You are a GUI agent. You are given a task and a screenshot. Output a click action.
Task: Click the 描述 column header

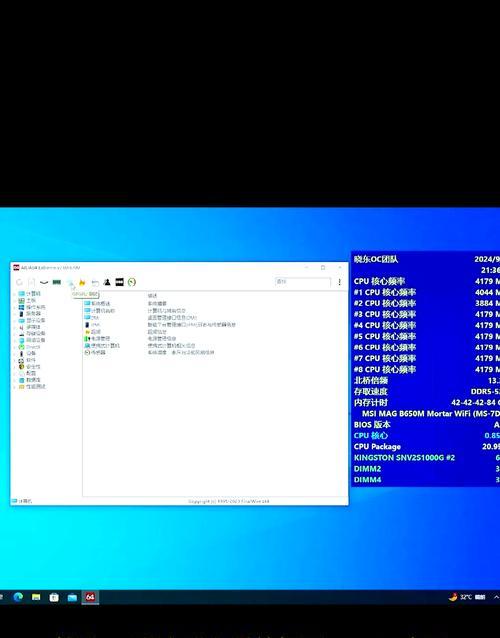pos(152,296)
